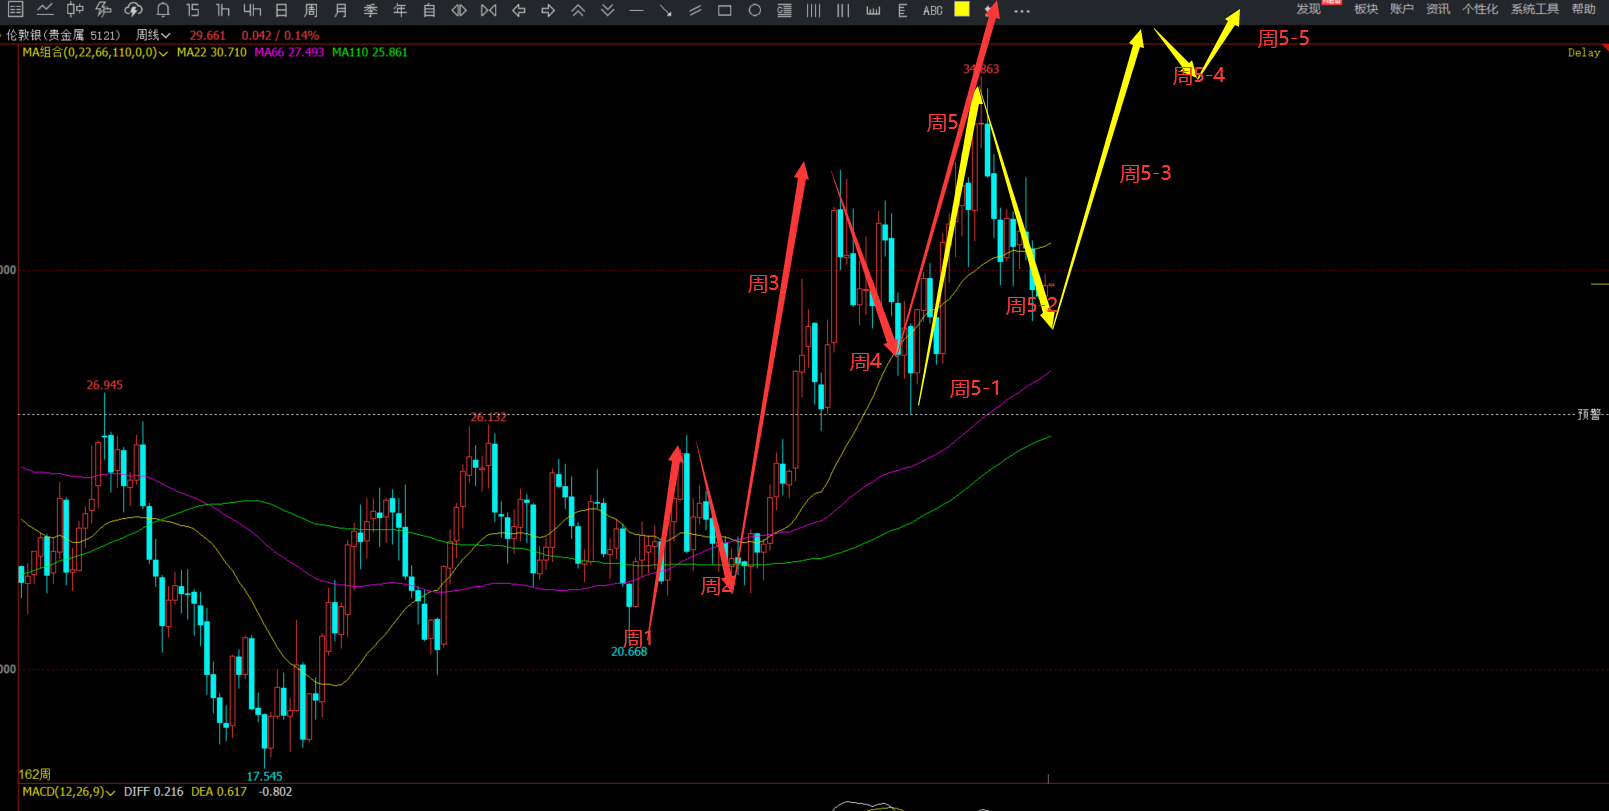Open the bell price alert icon
The image size is (1609, 811).
coord(163,10)
